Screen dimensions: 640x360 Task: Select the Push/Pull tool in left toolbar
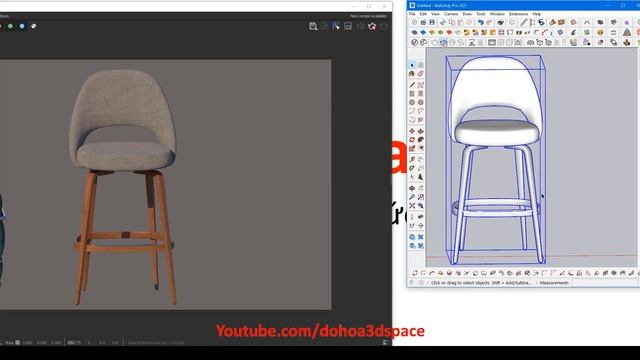click(x=420, y=131)
